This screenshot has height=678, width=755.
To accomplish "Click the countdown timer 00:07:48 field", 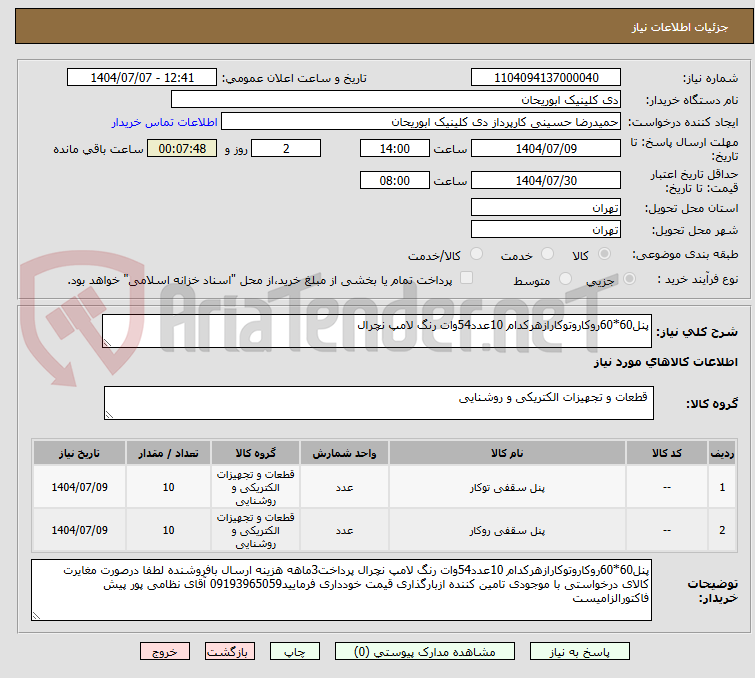I will pyautogui.click(x=182, y=148).
